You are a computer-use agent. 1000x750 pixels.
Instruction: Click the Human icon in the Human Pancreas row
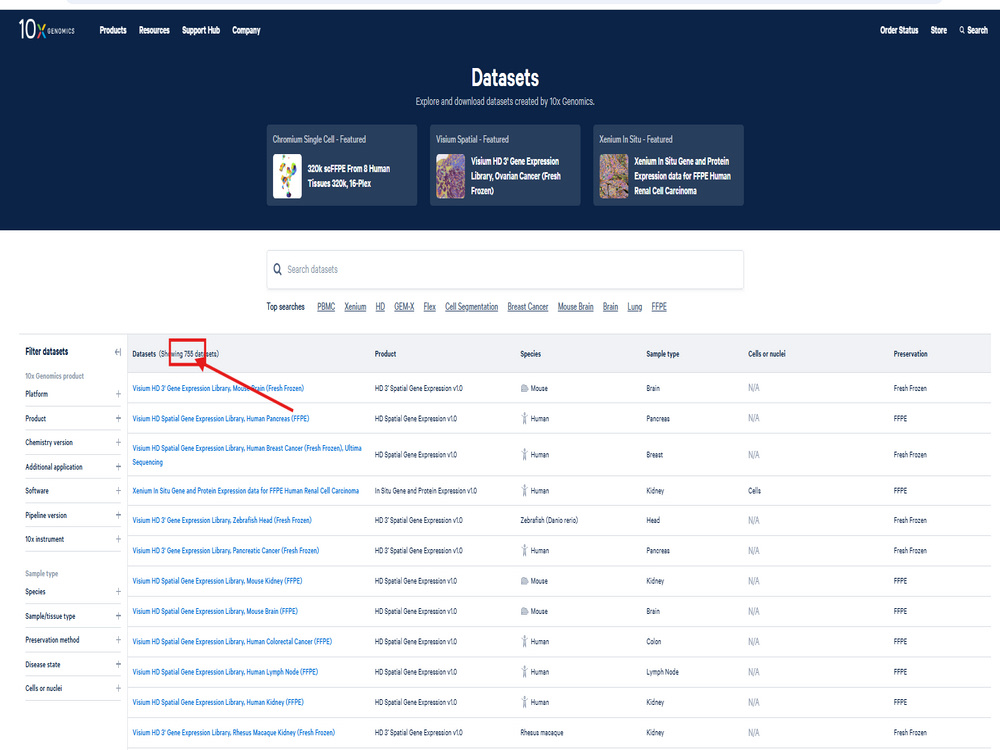pyautogui.click(x=524, y=418)
